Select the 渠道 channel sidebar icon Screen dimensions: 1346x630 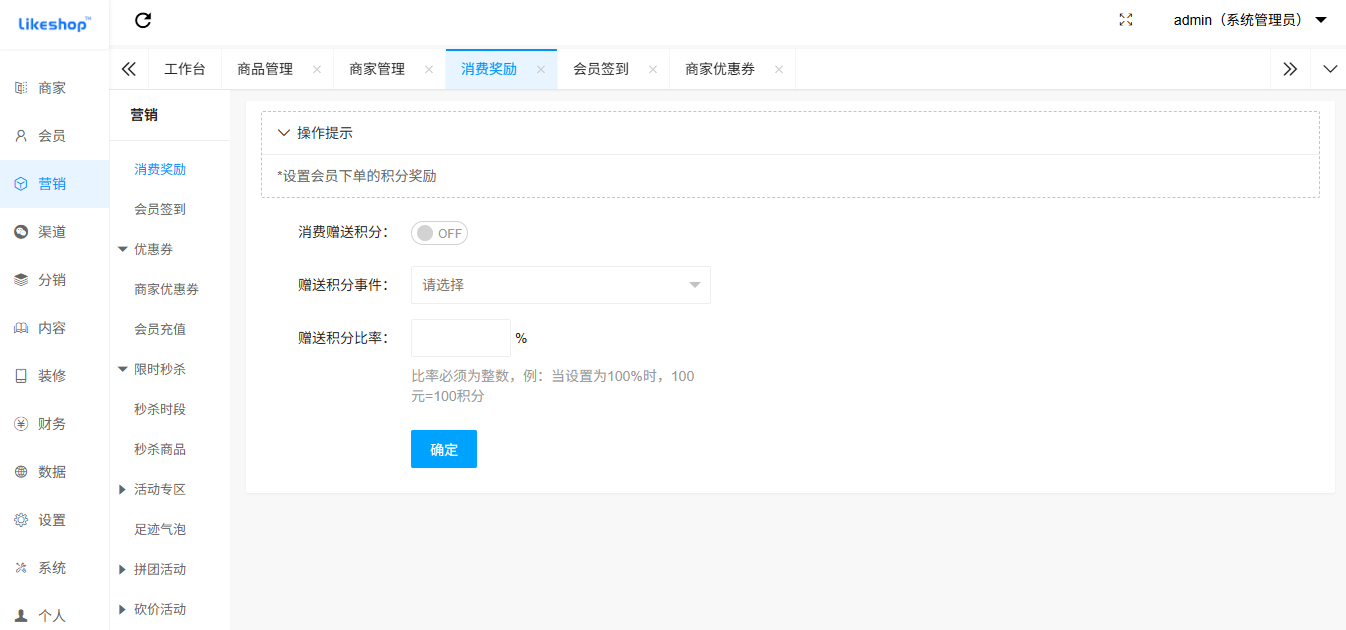(21, 232)
